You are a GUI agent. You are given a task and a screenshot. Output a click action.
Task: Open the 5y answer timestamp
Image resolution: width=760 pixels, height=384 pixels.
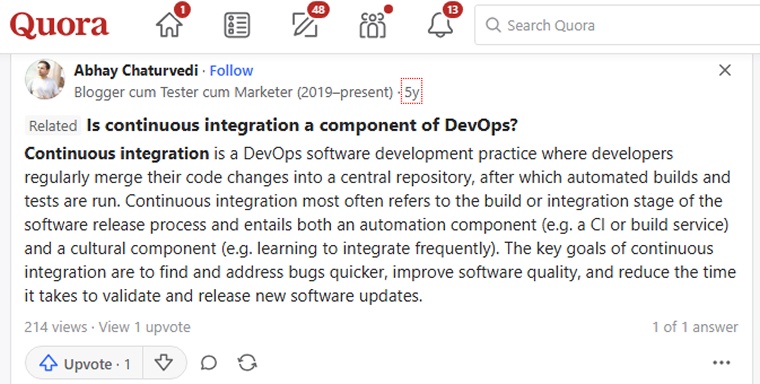[412, 91]
